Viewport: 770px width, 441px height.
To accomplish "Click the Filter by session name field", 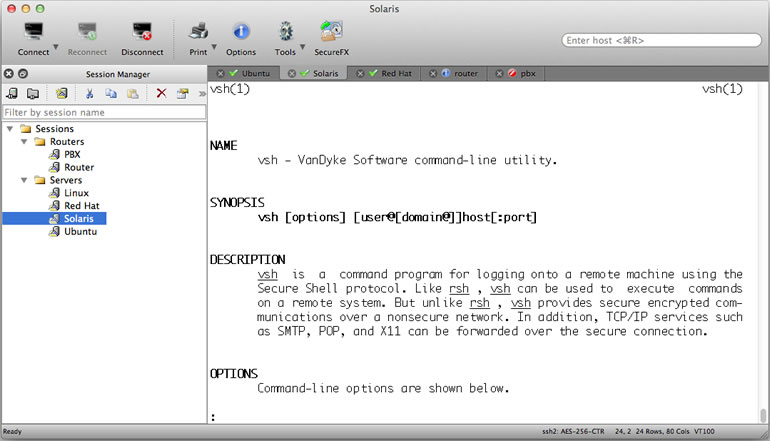I will click(x=102, y=112).
